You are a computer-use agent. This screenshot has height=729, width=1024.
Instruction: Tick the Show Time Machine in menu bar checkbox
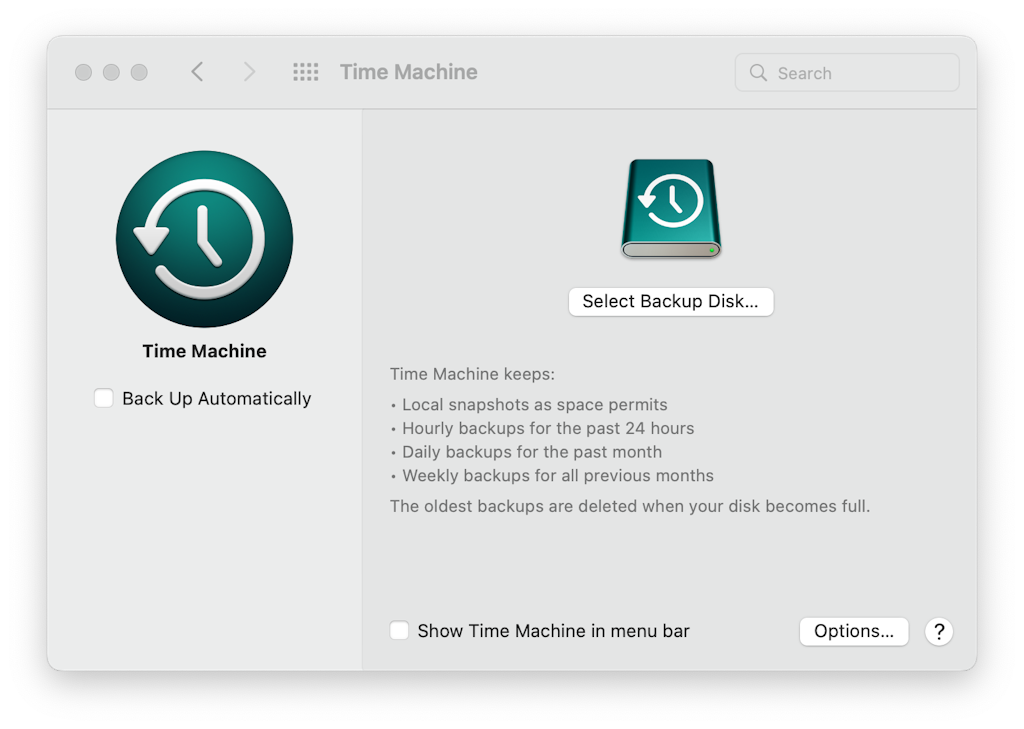tap(399, 631)
